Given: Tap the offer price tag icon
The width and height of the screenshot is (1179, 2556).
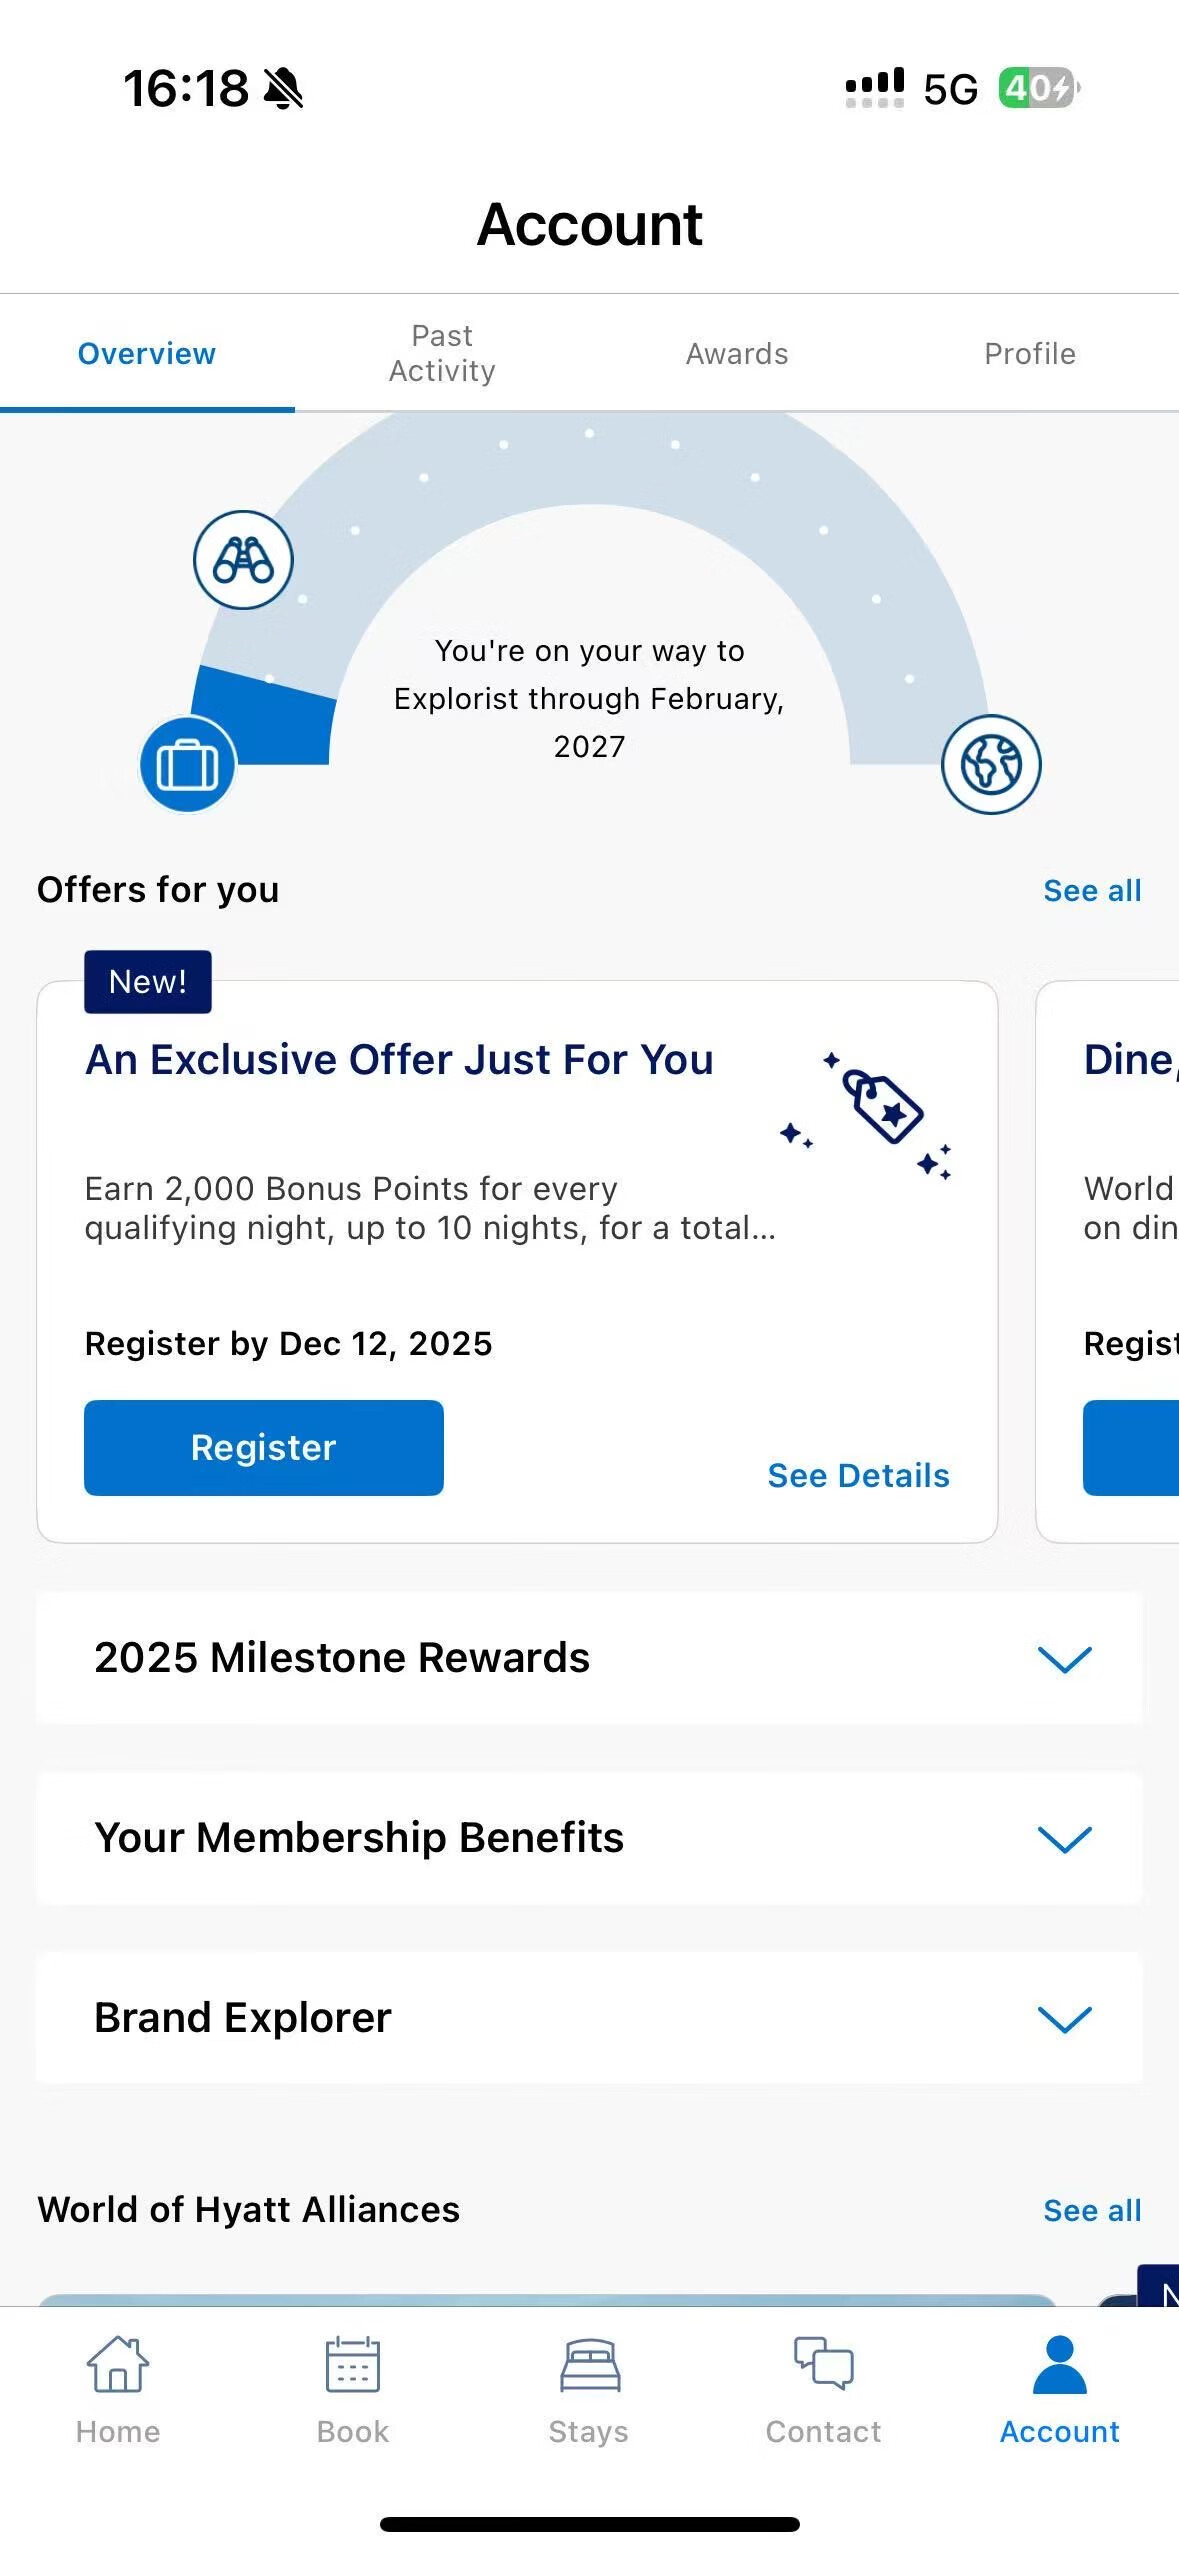Looking at the screenshot, I should (x=881, y=1106).
